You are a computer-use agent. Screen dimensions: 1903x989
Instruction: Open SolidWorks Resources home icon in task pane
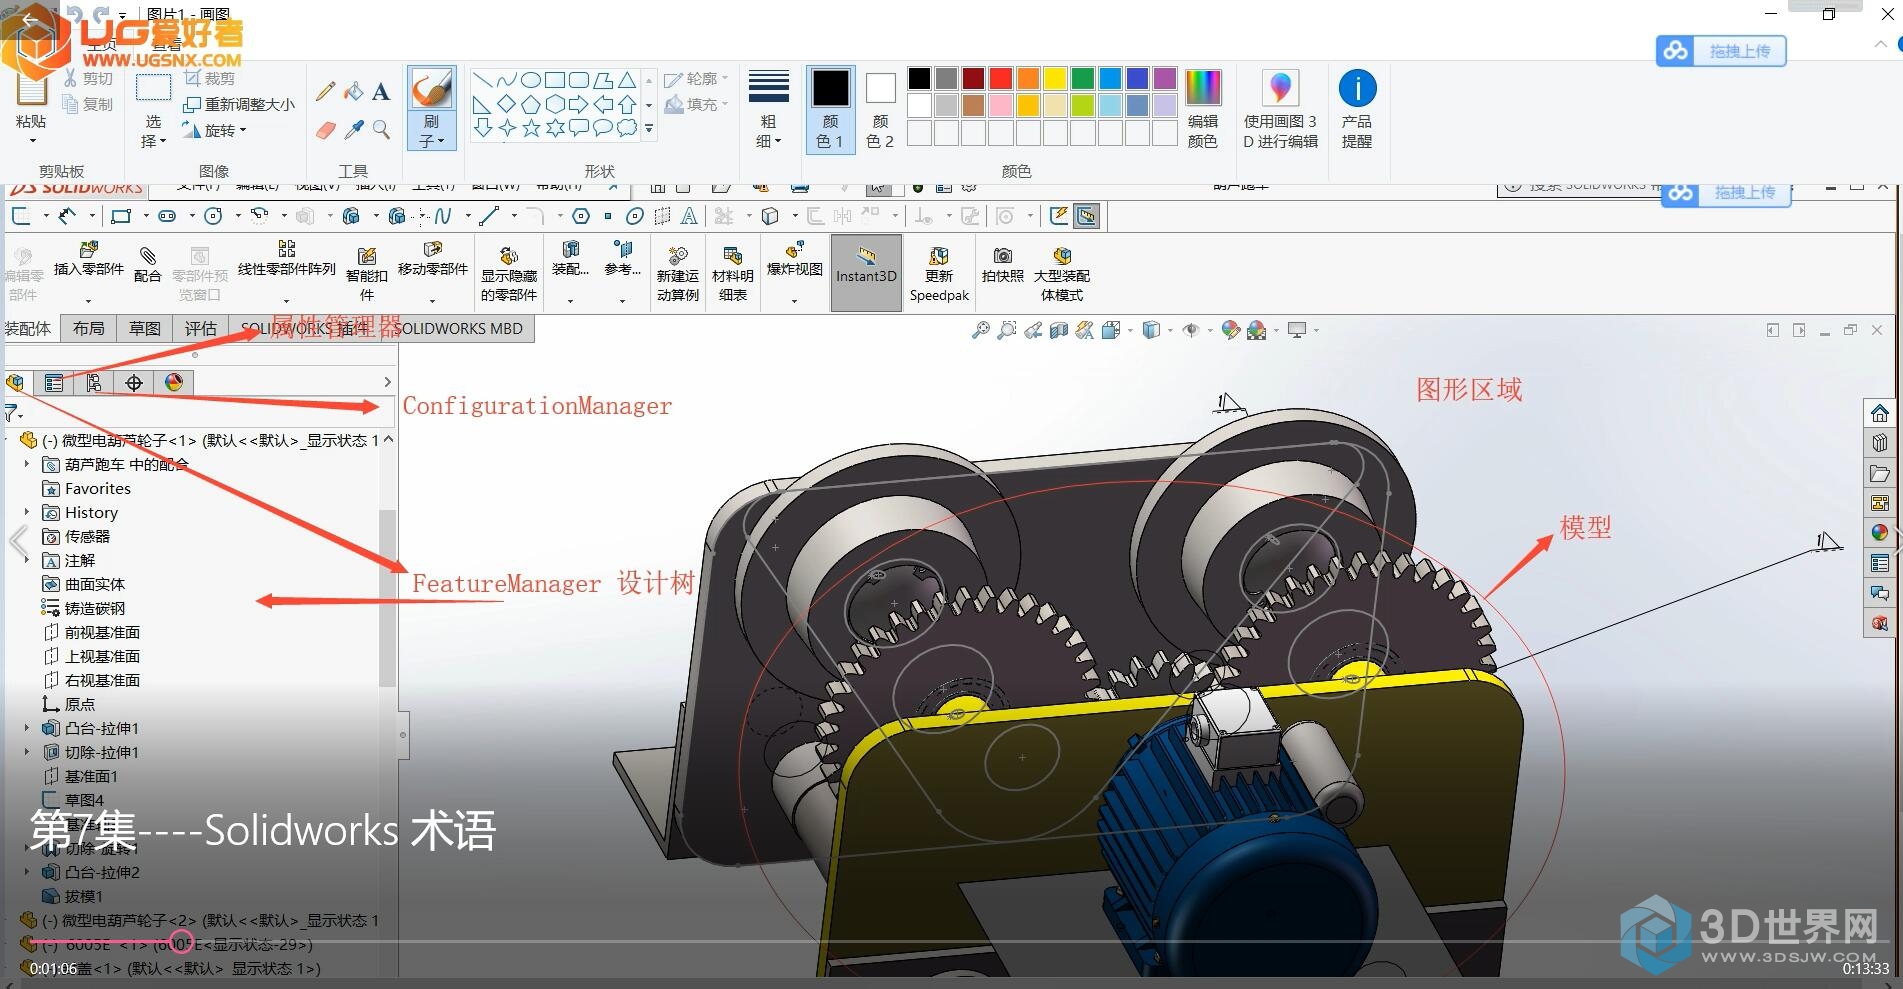tap(1880, 413)
